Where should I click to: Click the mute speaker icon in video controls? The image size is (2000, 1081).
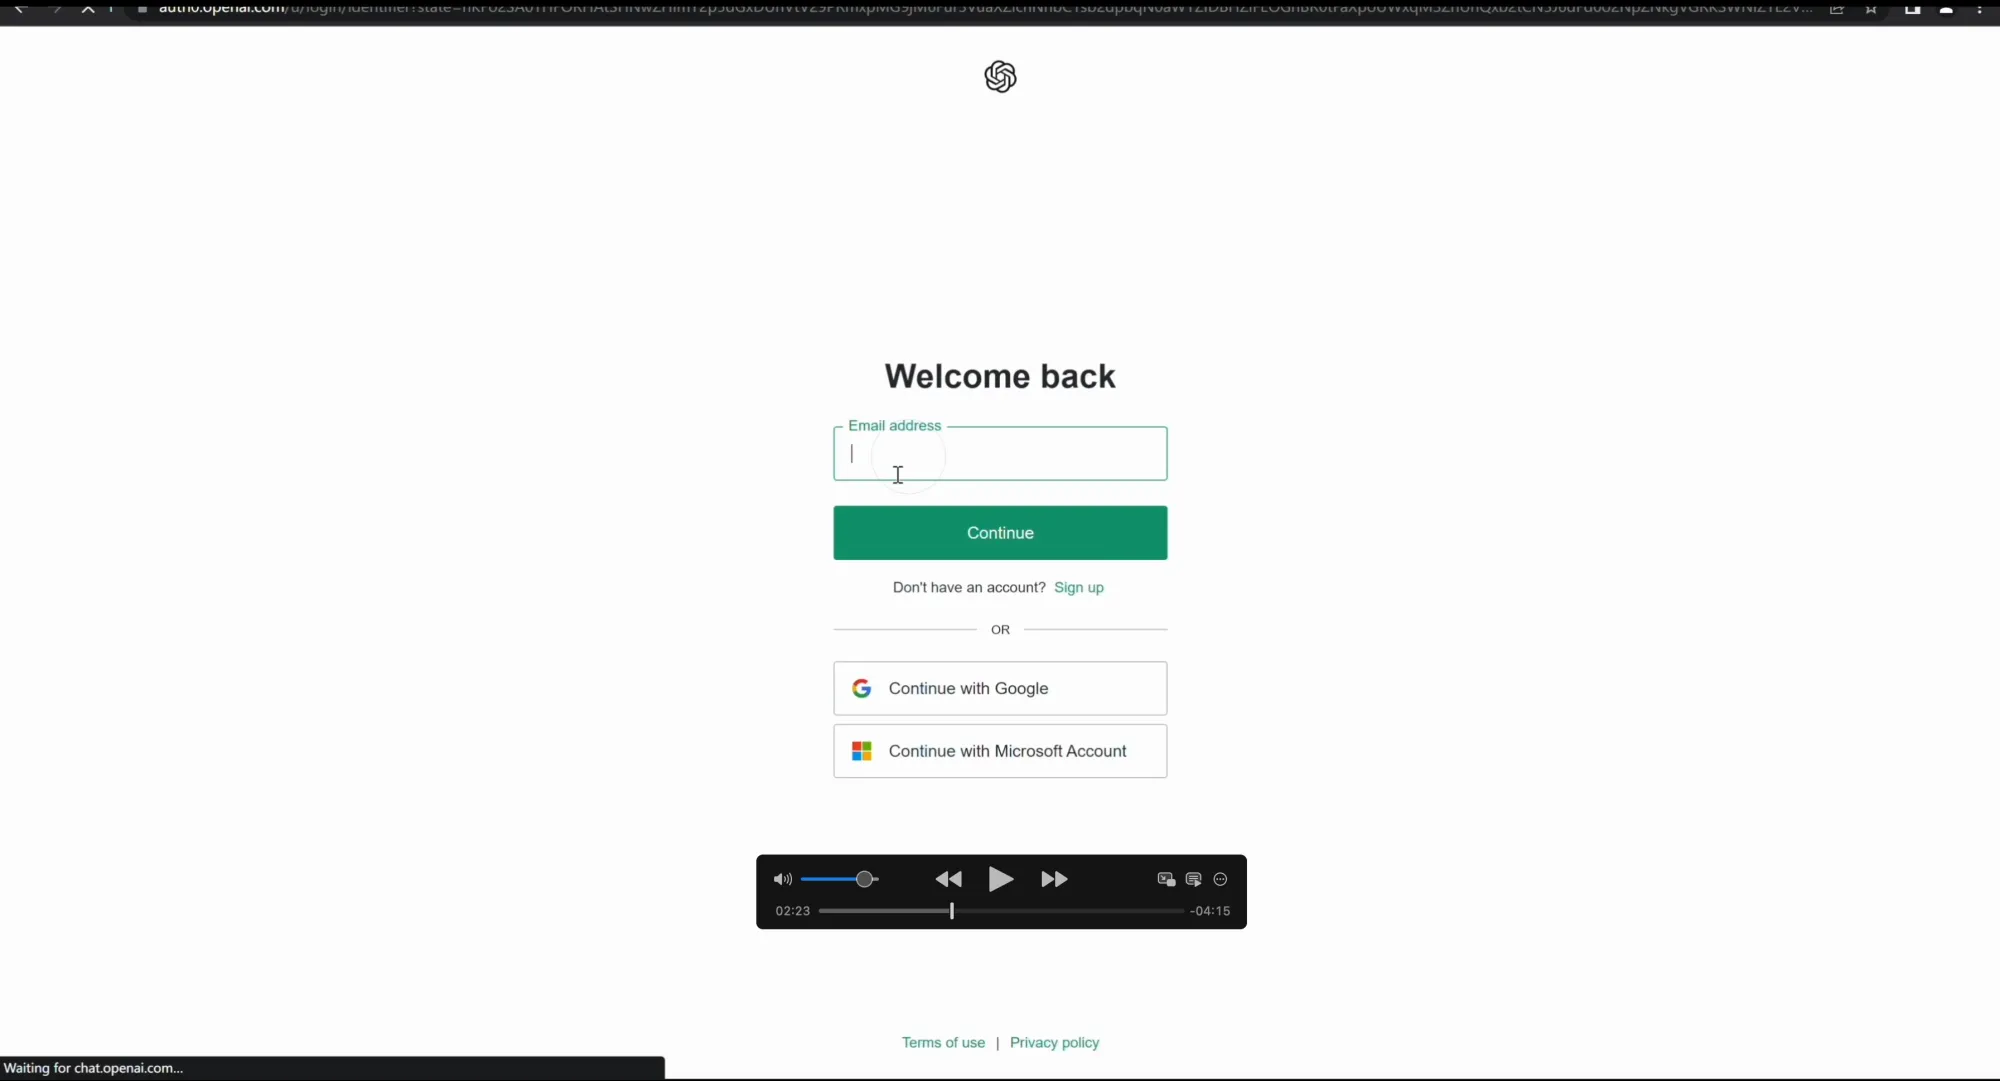784,879
